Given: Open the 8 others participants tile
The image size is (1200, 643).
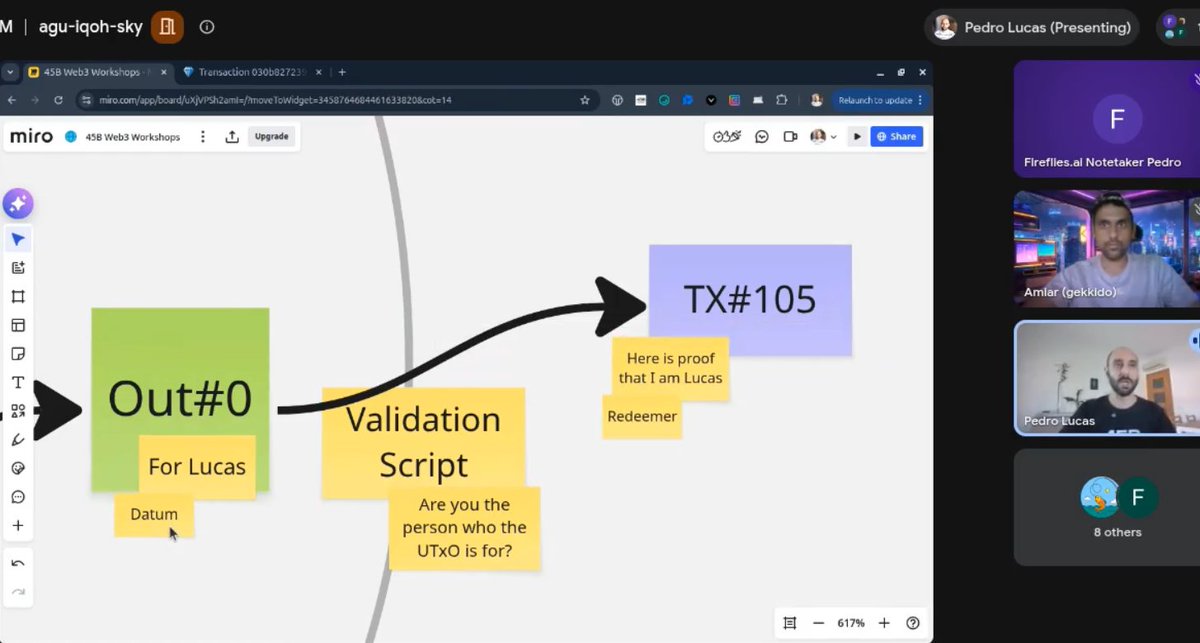Looking at the screenshot, I should [x=1107, y=507].
